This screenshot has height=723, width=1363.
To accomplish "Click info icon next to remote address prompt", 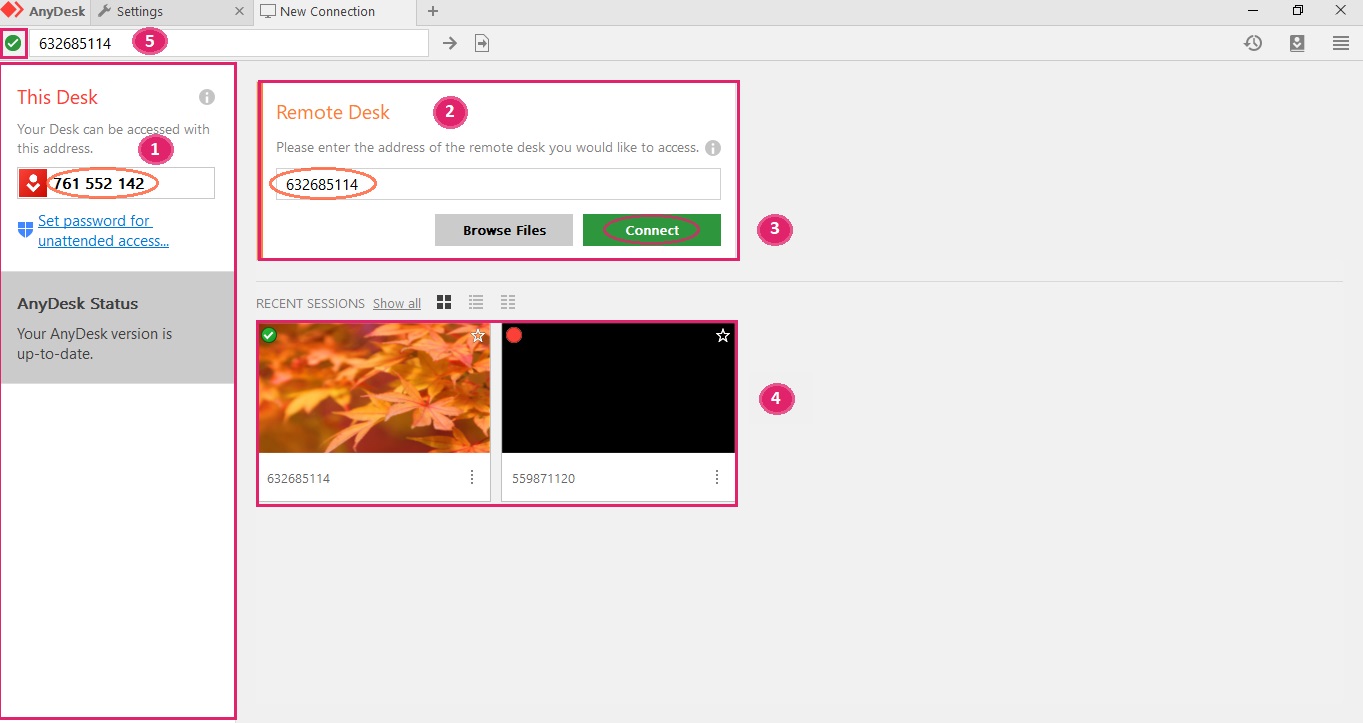I will click(713, 148).
